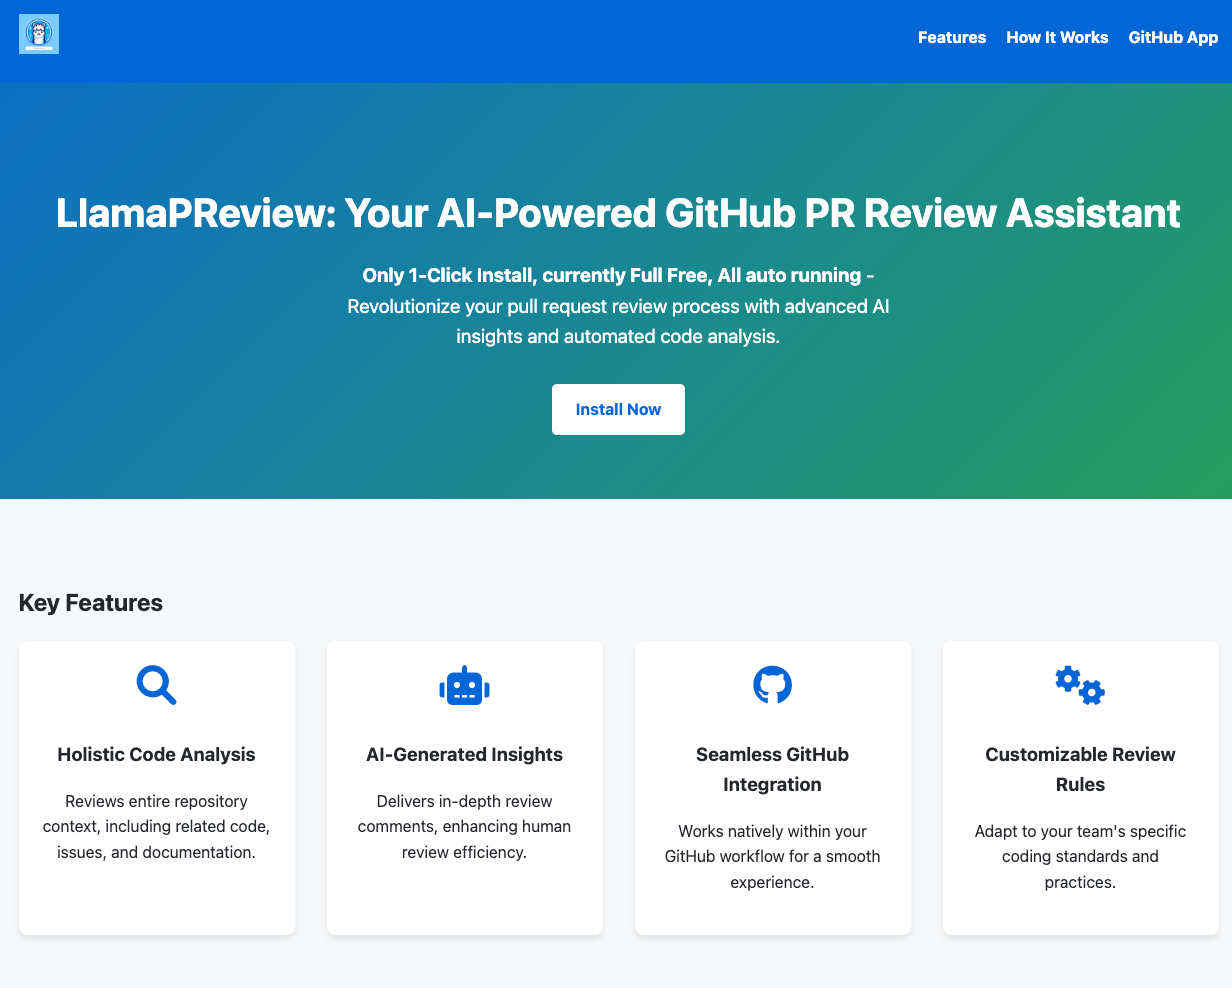The image size is (1232, 988).
Task: Open the Features nav link
Action: click(x=952, y=37)
